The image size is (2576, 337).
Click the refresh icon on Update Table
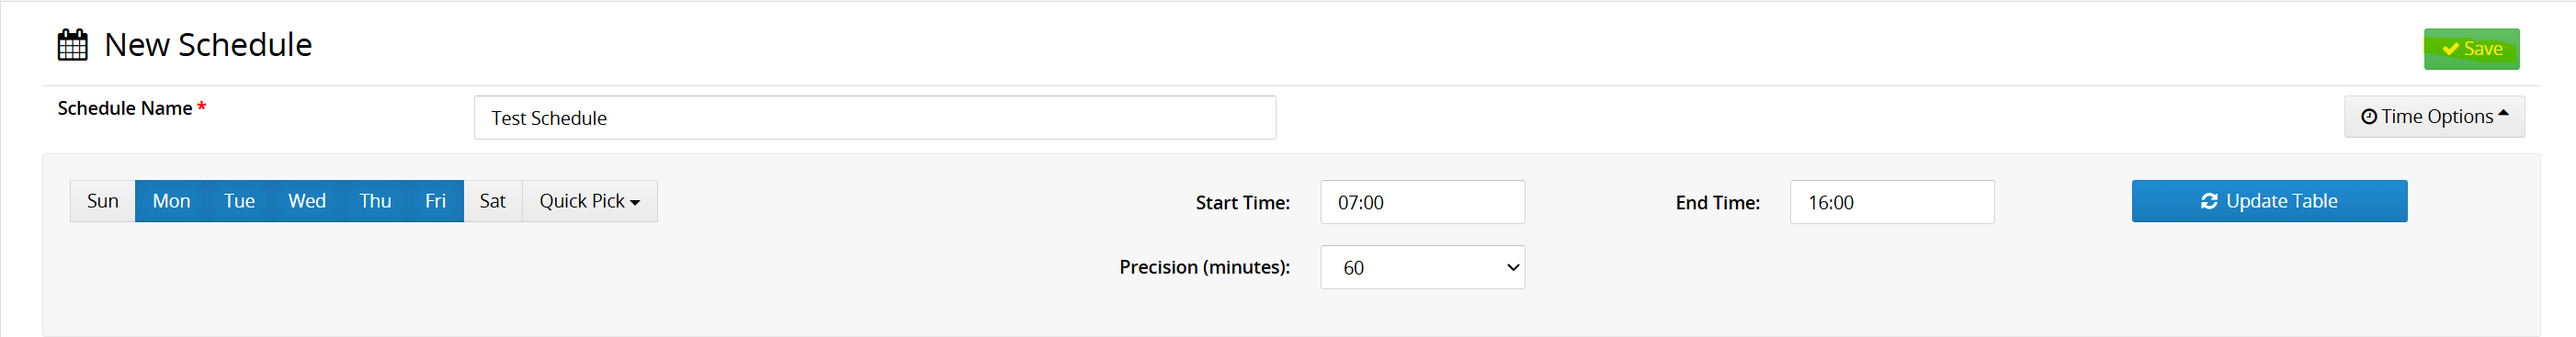point(2209,201)
